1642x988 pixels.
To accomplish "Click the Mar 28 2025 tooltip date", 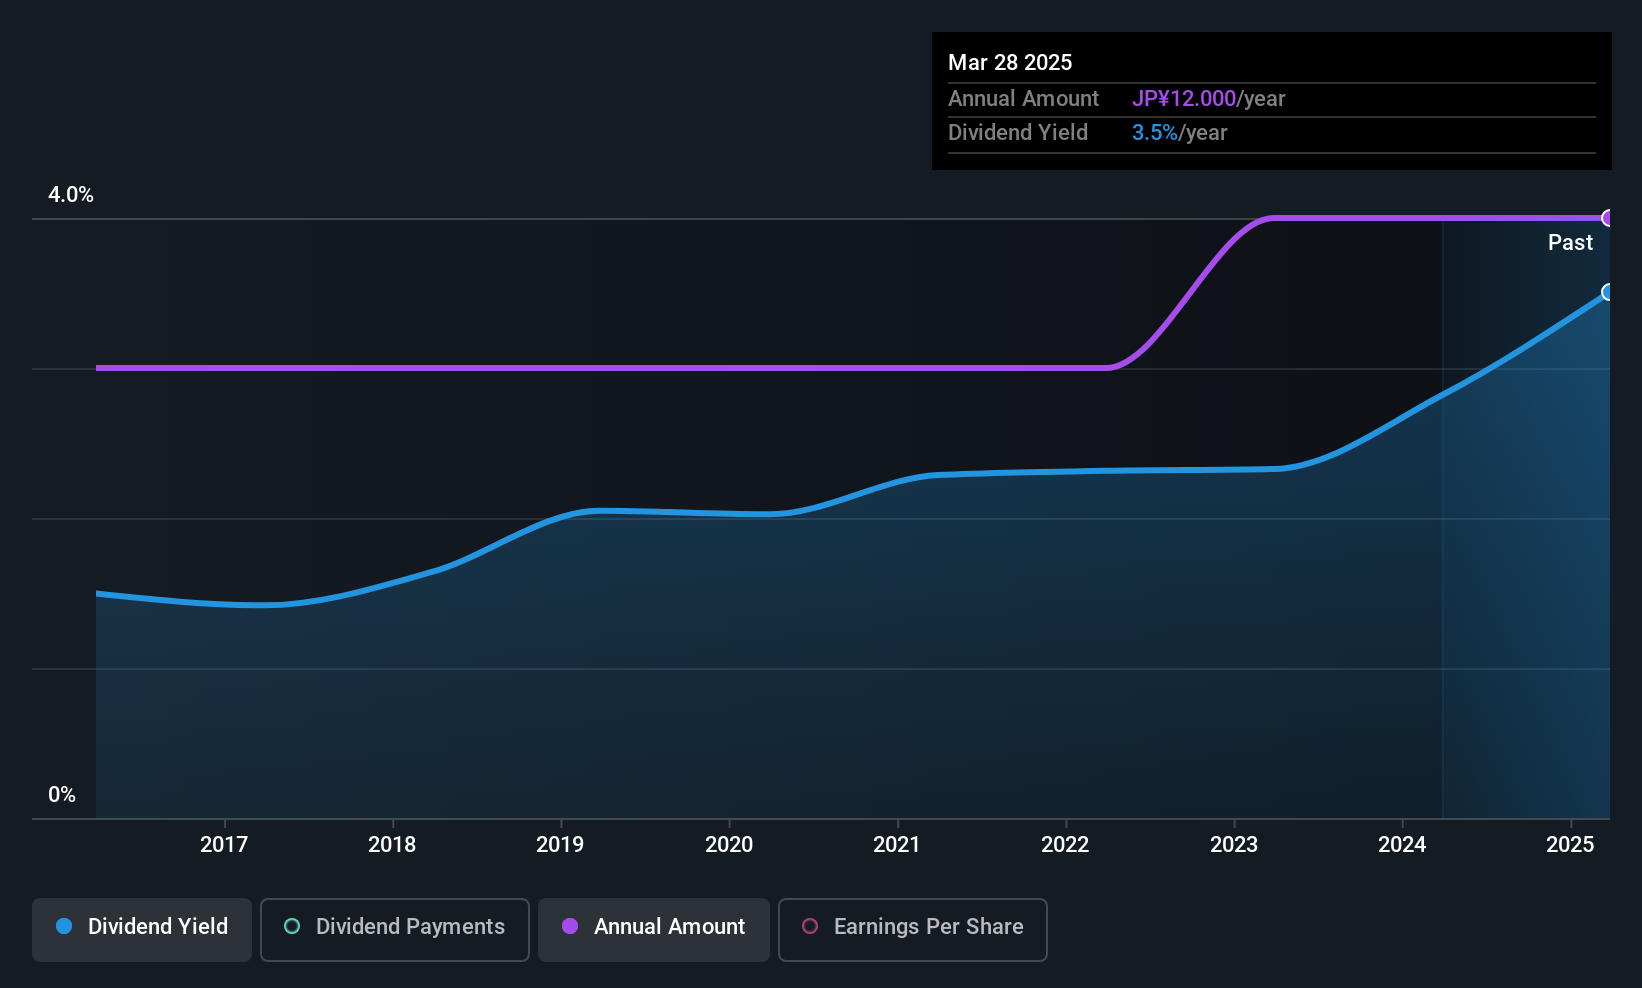I will [x=1010, y=63].
